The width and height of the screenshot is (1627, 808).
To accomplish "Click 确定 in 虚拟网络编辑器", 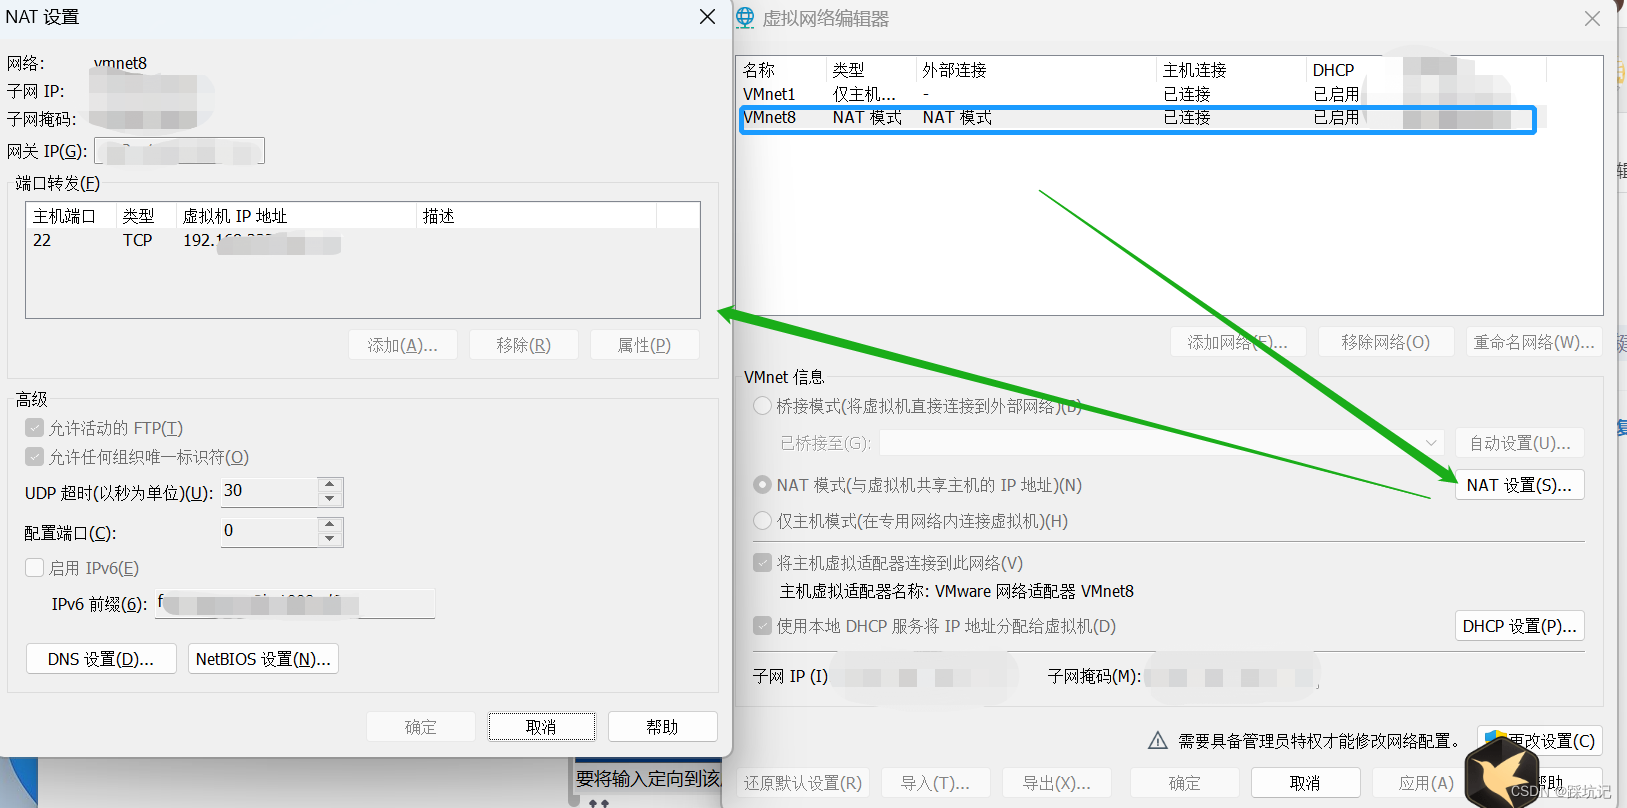I will pyautogui.click(x=1185, y=783).
